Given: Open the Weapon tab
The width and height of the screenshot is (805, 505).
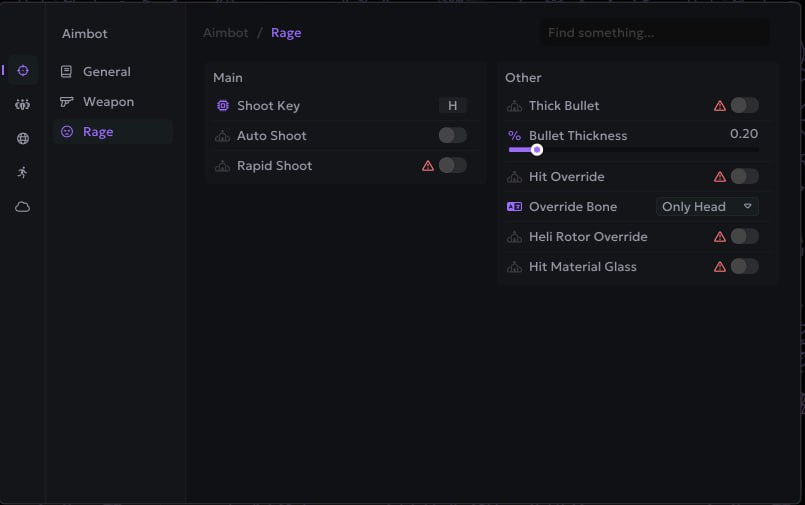Looking at the screenshot, I should click(x=108, y=102).
